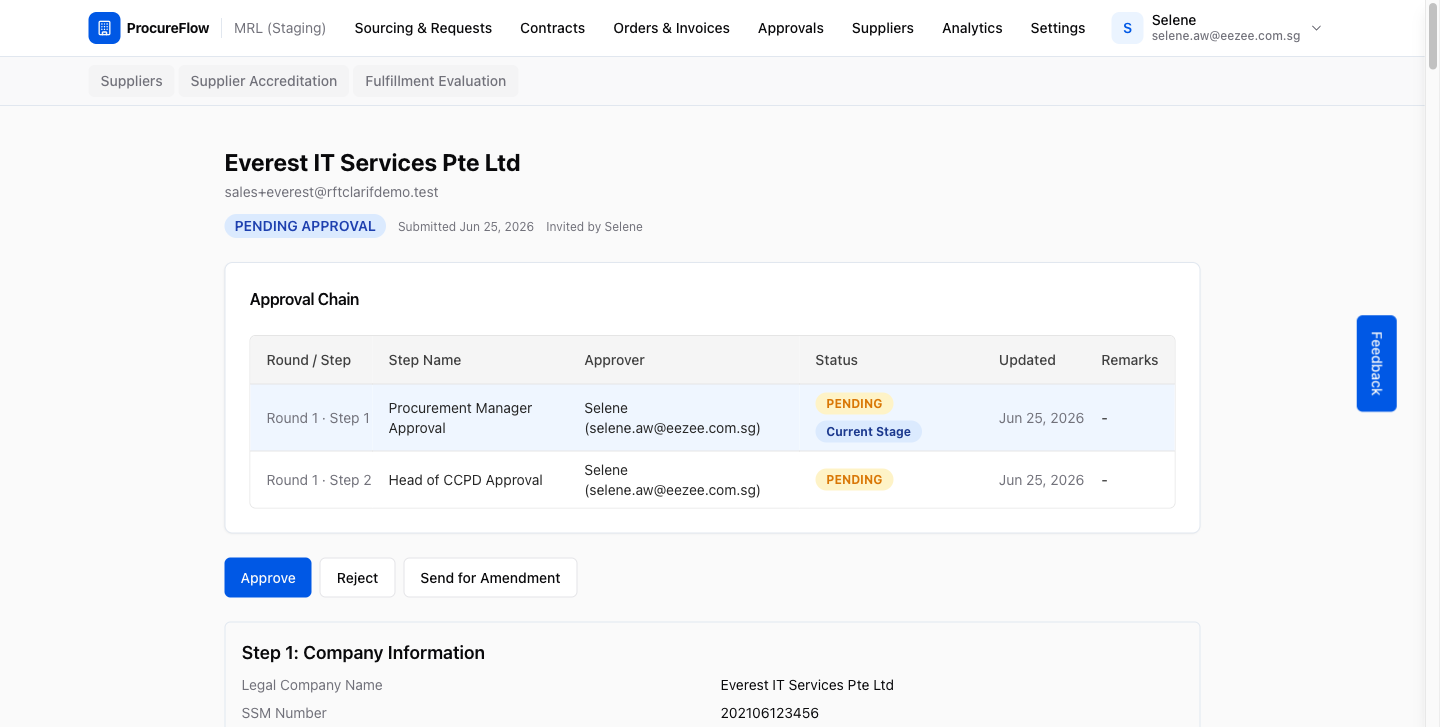Screen dimensions: 1440x727
Task: Open the Contracts menu
Action: tap(552, 28)
